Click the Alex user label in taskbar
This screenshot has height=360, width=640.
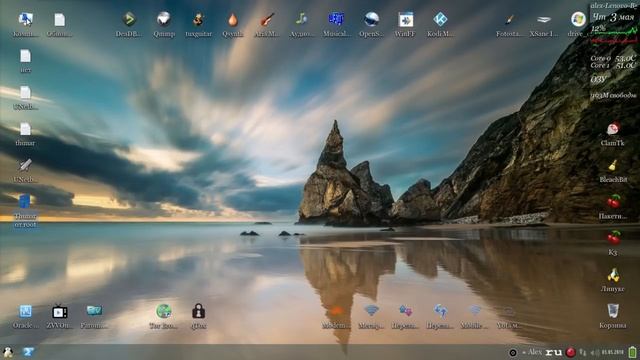coord(535,352)
